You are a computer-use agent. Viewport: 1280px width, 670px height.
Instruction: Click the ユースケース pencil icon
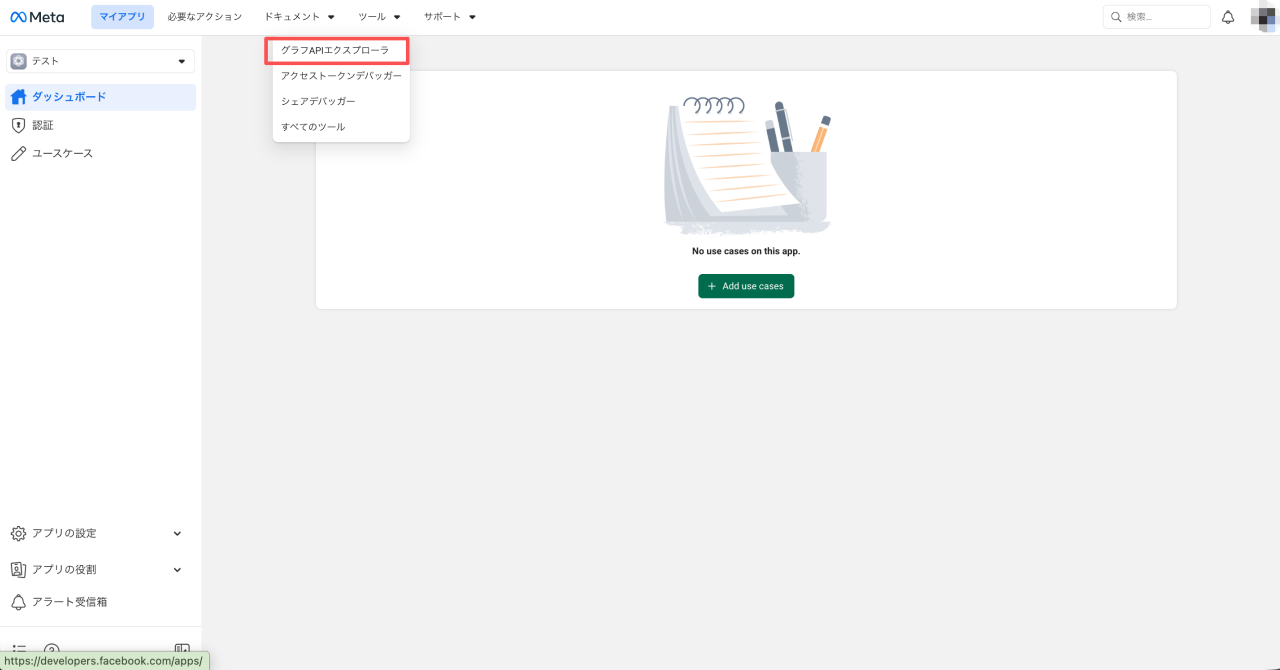pos(18,153)
